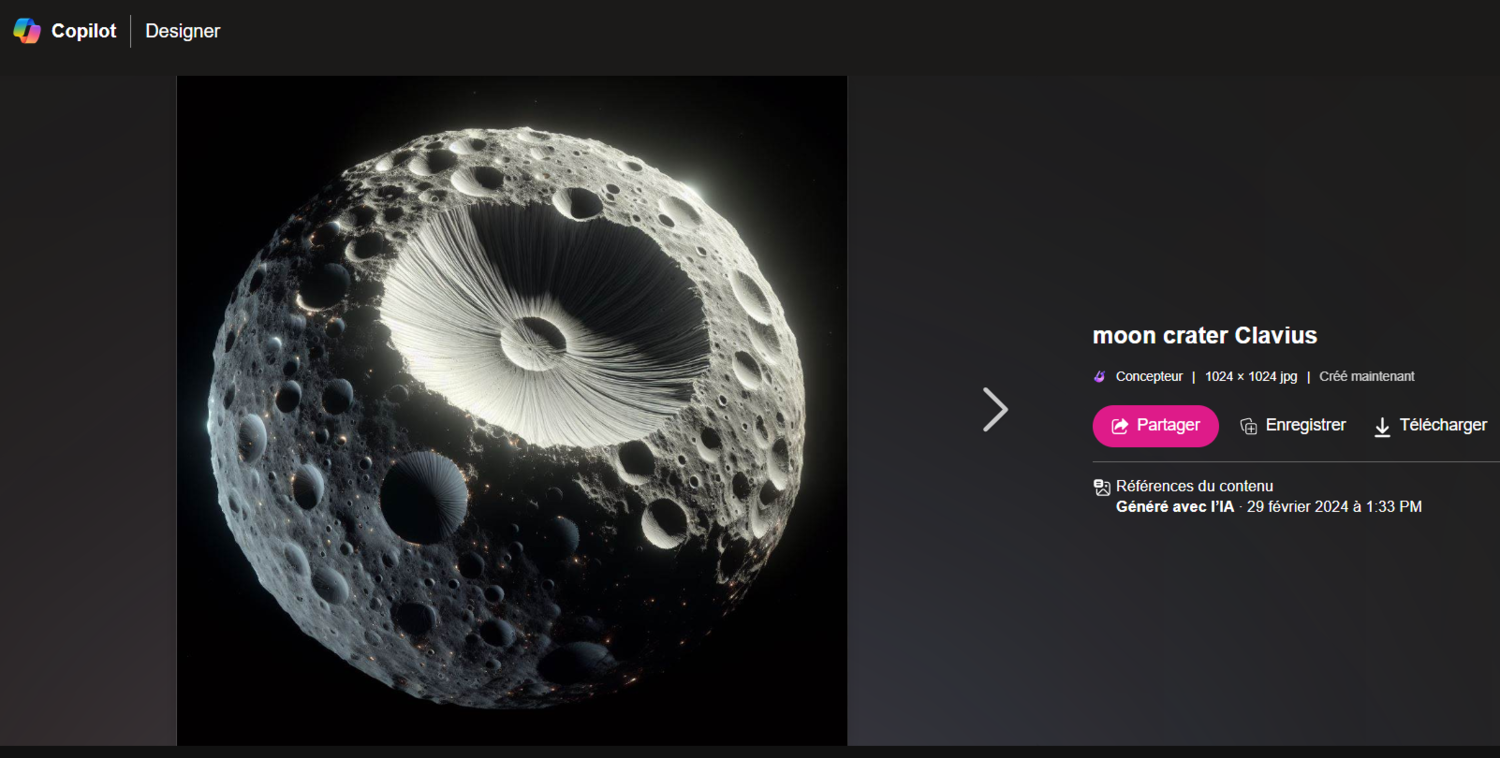The width and height of the screenshot is (1500, 758).
Task: Click the purple Concepteur icon
Action: (1100, 377)
